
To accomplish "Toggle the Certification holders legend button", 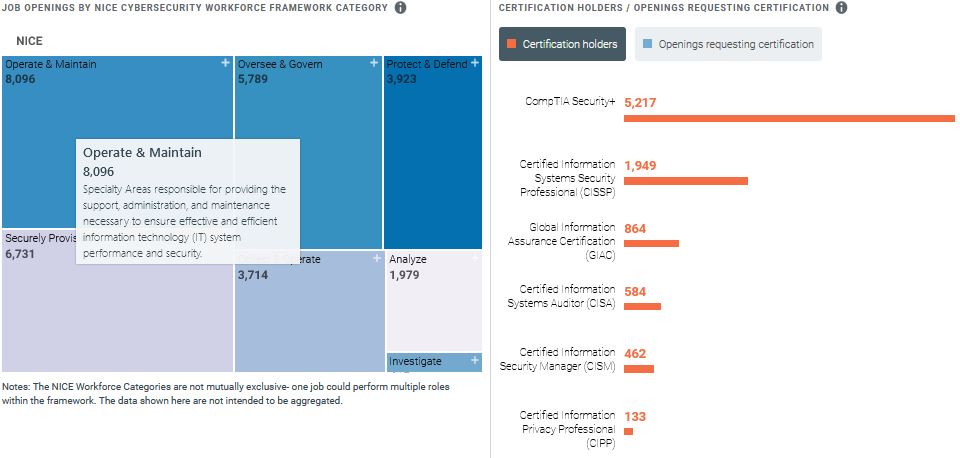I will 562,44.
